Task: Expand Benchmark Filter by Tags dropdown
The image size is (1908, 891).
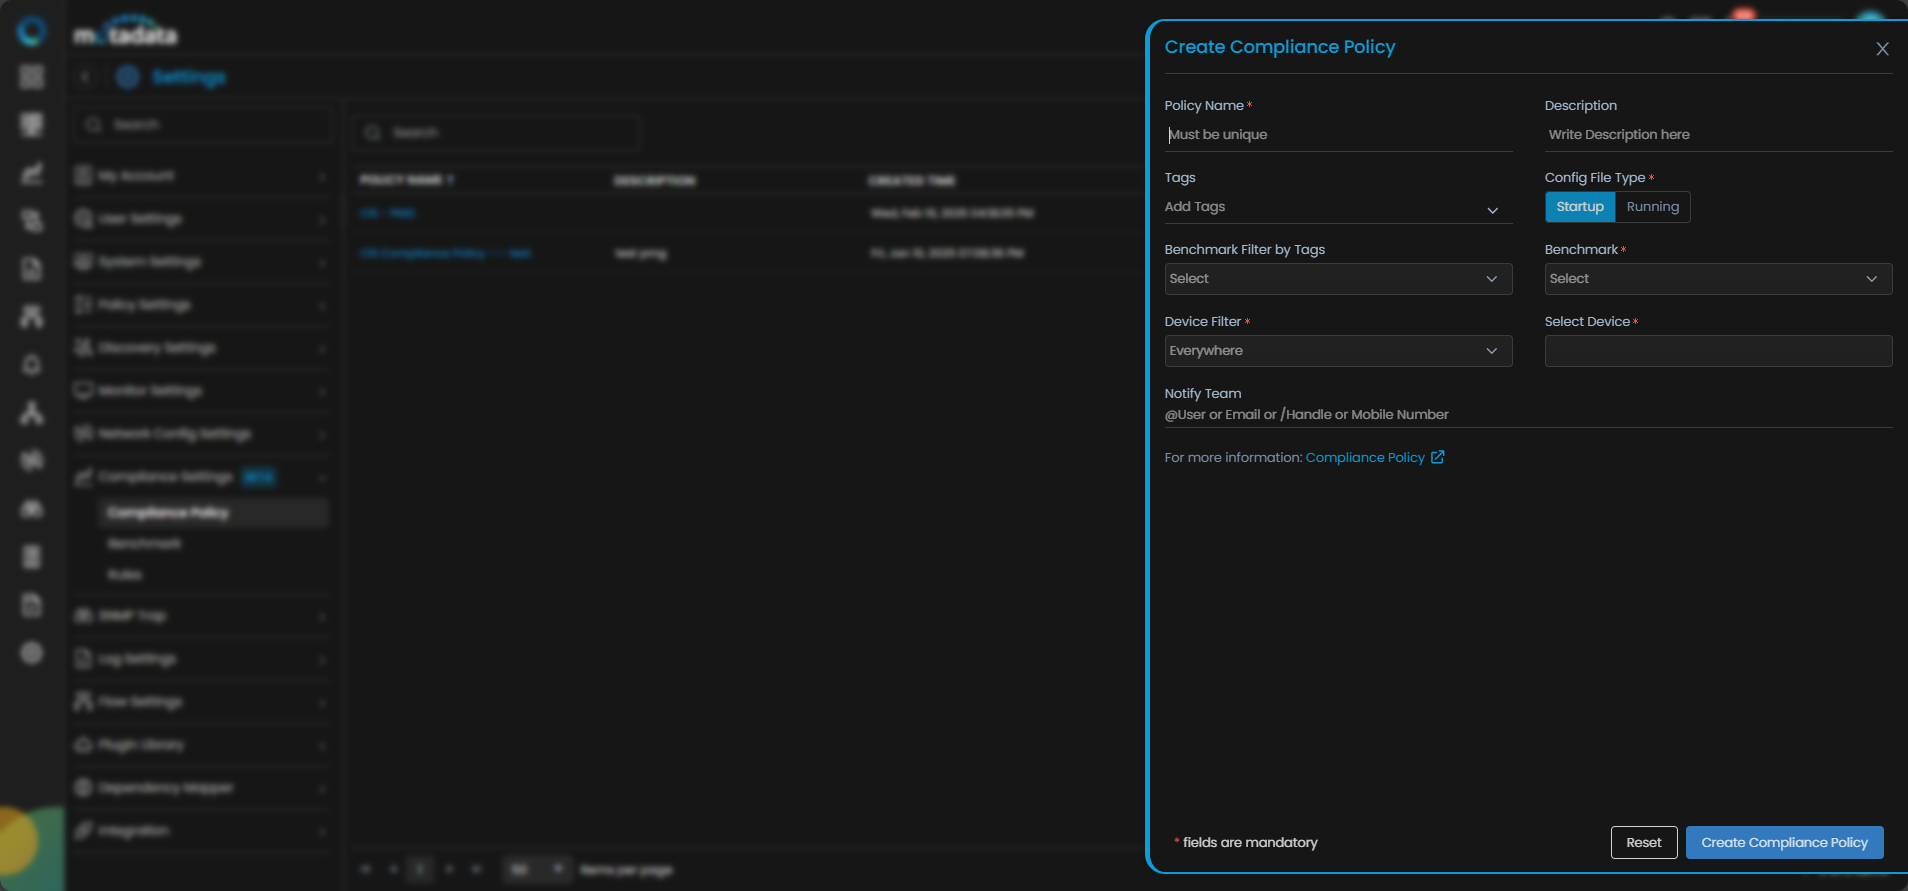Action: 1337,279
